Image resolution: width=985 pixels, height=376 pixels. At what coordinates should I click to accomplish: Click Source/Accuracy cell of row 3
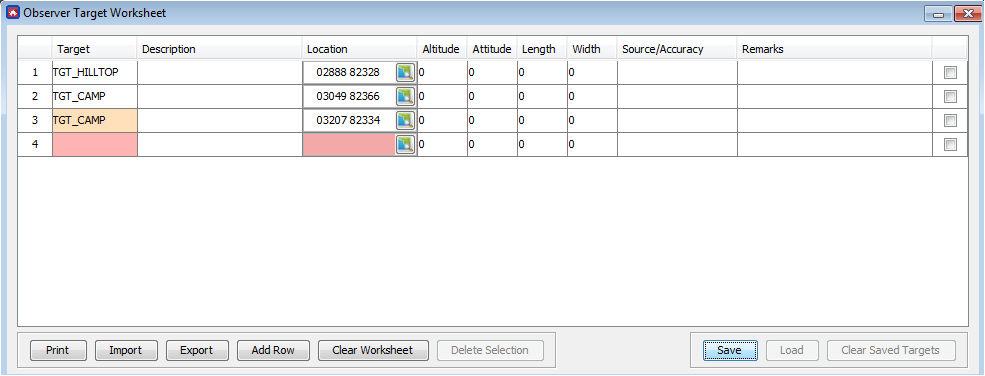click(677, 121)
